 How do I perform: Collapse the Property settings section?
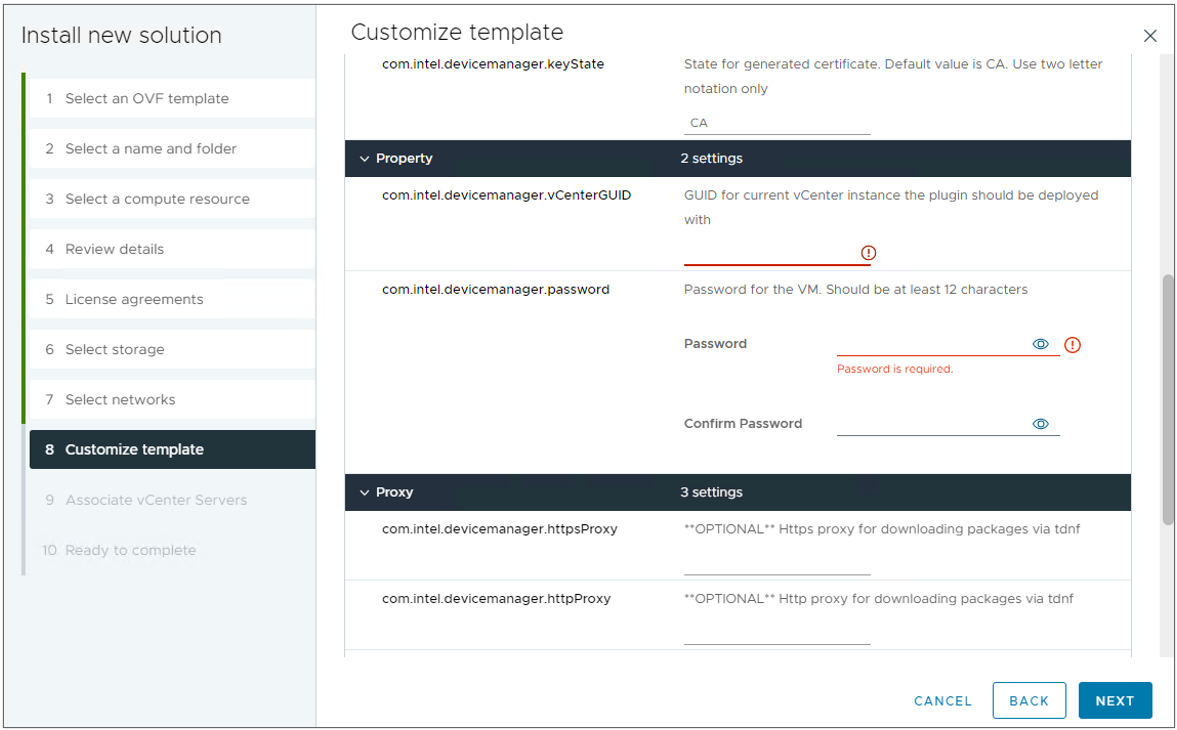(365, 159)
